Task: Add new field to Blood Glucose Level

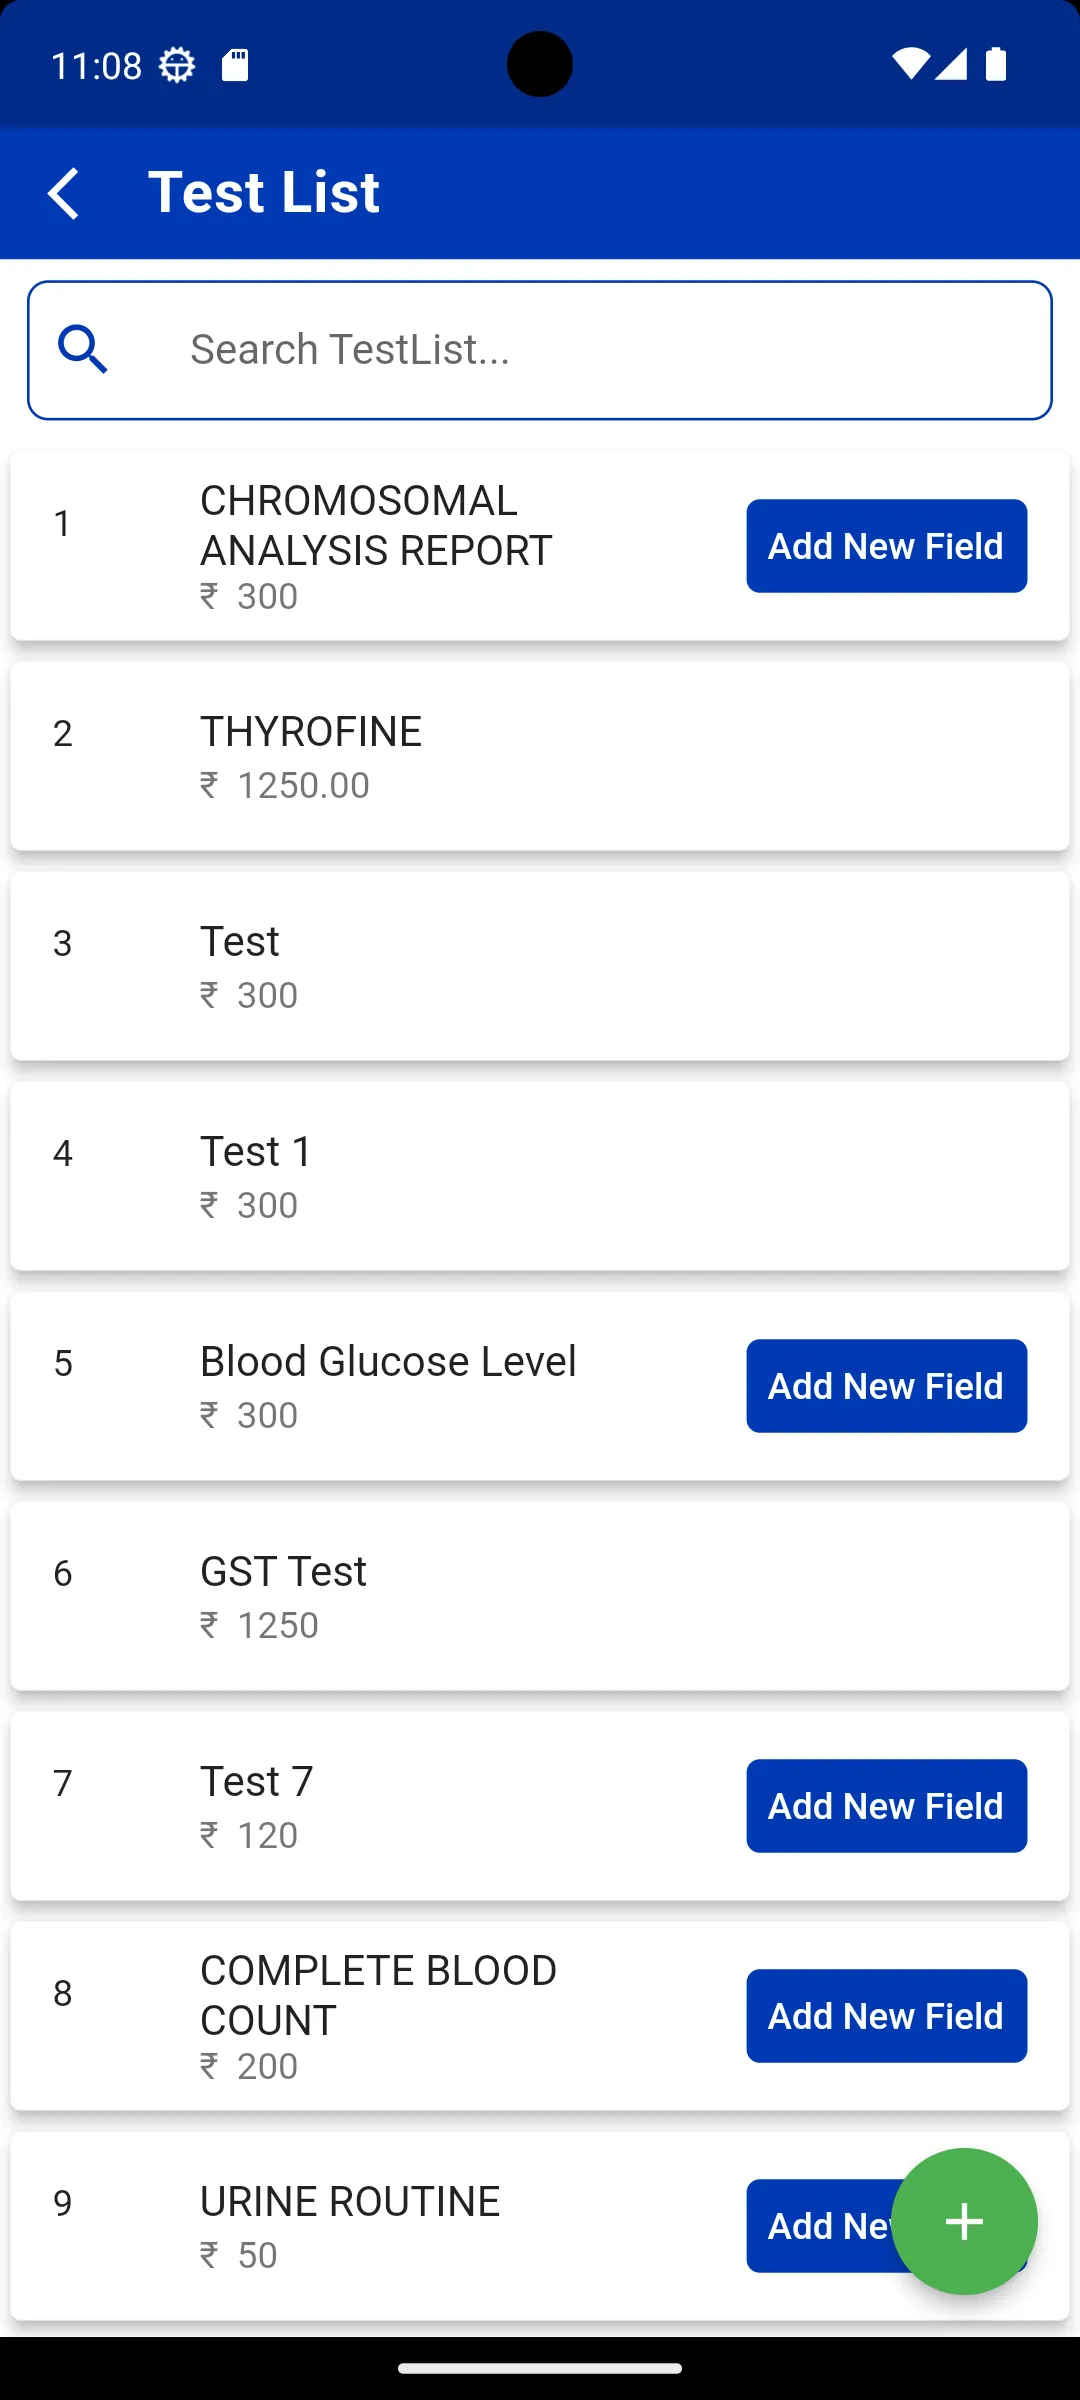Action: click(886, 1386)
